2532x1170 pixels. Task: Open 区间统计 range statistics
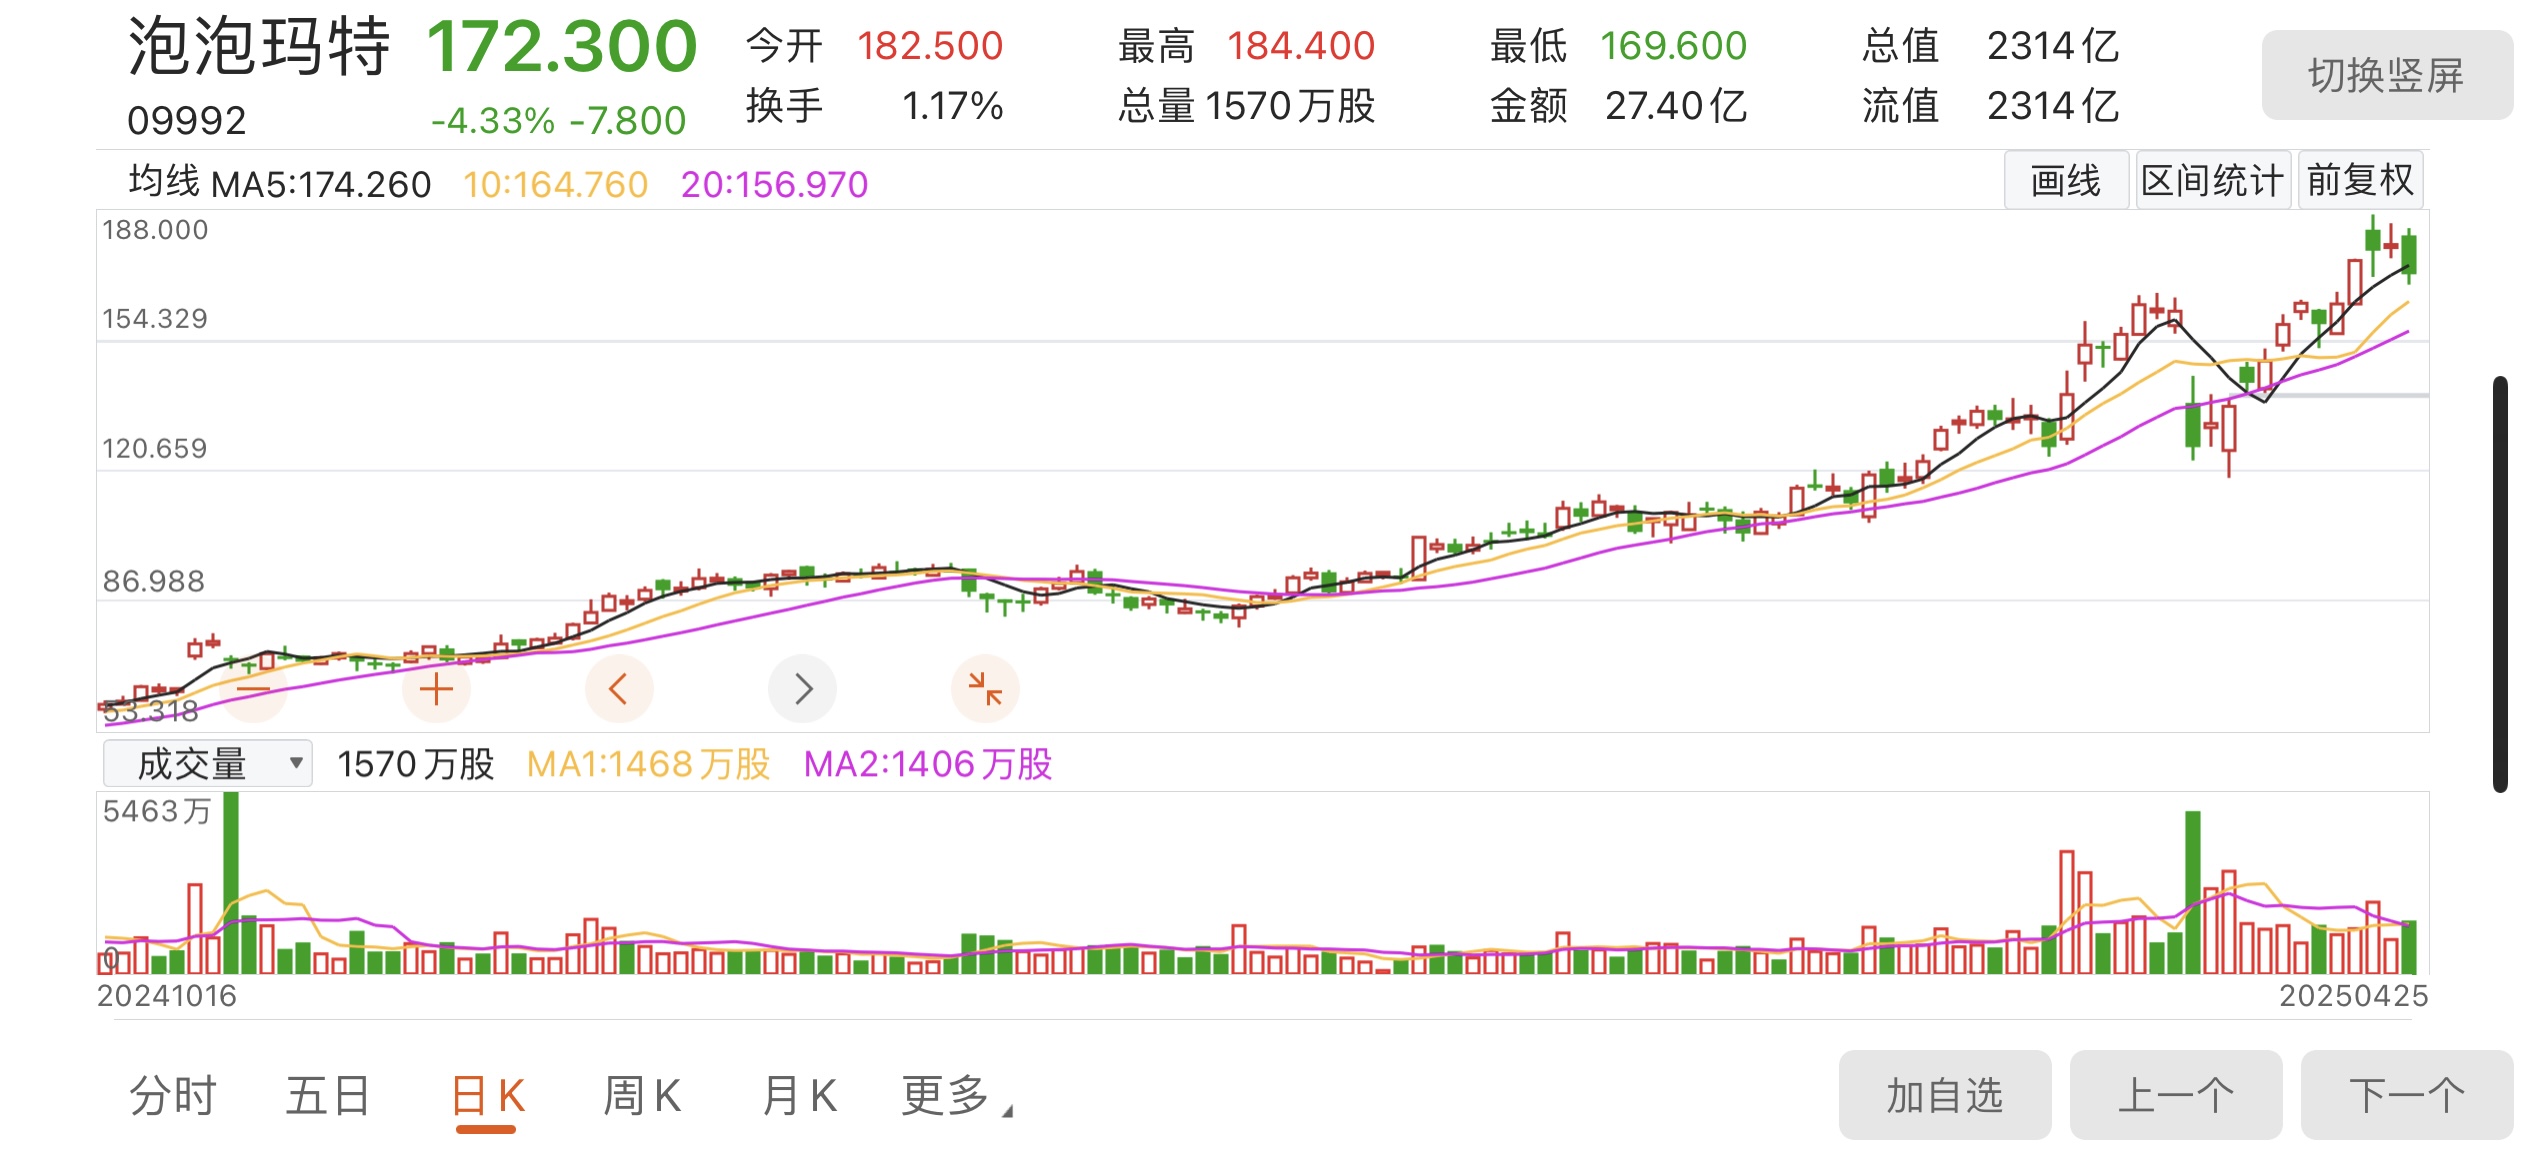coord(2212,181)
